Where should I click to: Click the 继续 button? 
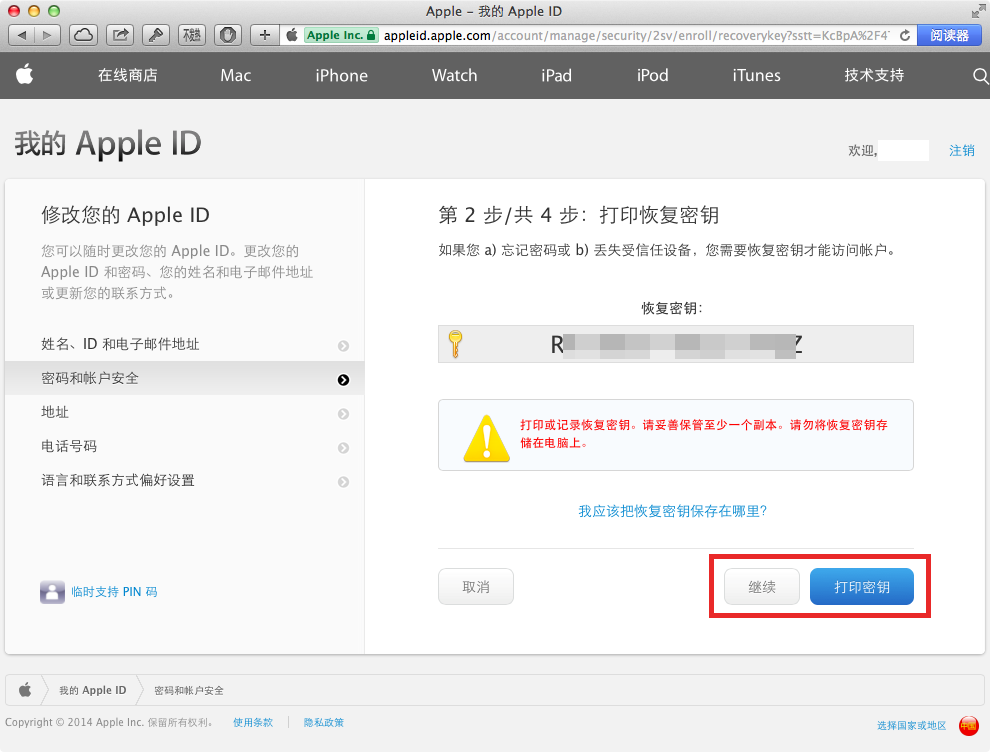[x=761, y=587]
